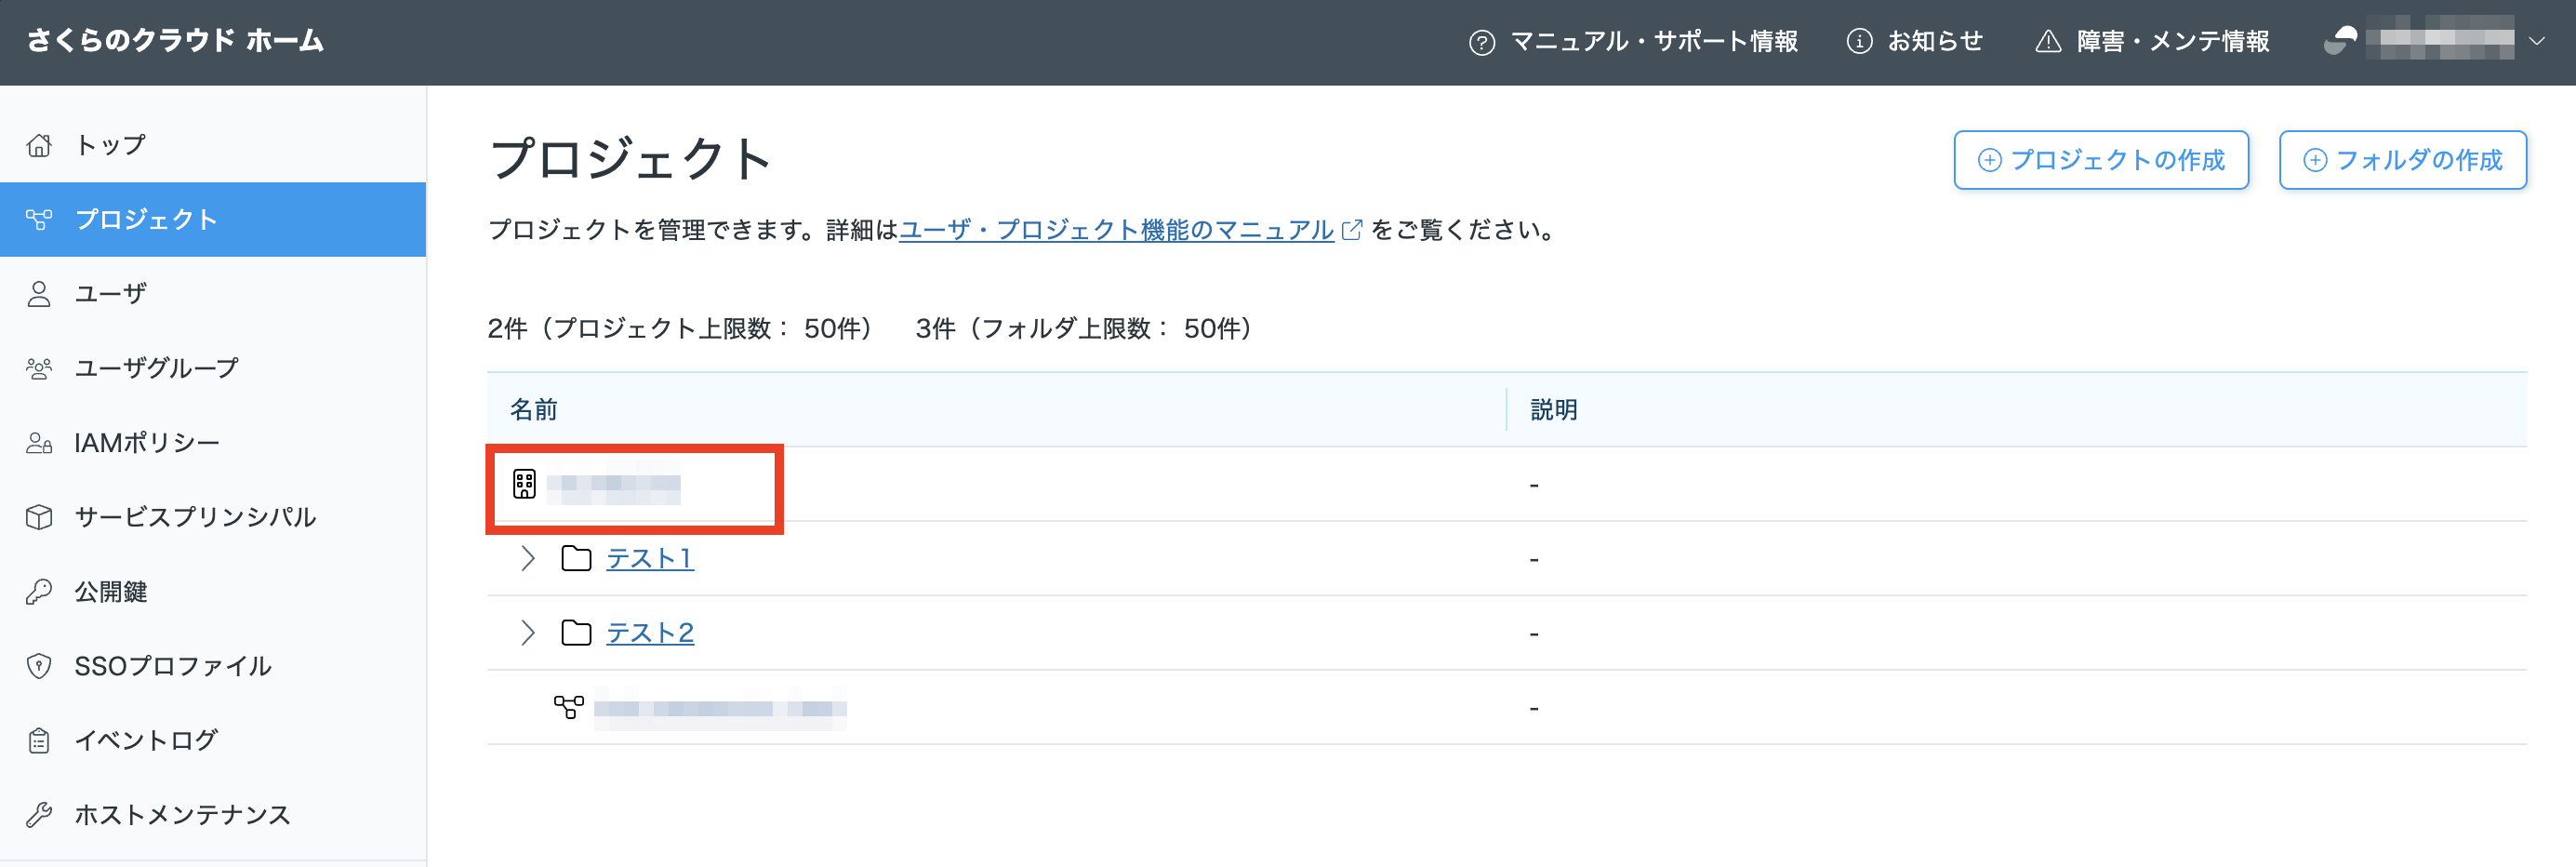Image resolution: width=2576 pixels, height=867 pixels.
Task: Open 障害・メンテ情報 in the header
Action: [2153, 41]
